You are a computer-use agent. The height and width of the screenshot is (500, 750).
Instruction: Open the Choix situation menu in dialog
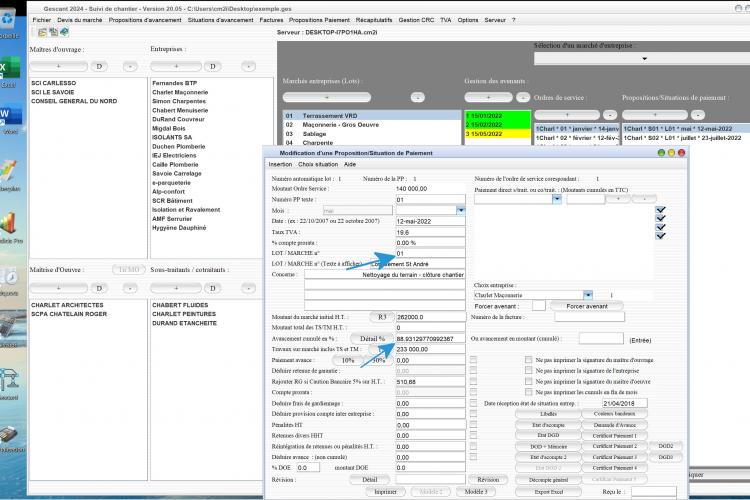pos(318,164)
